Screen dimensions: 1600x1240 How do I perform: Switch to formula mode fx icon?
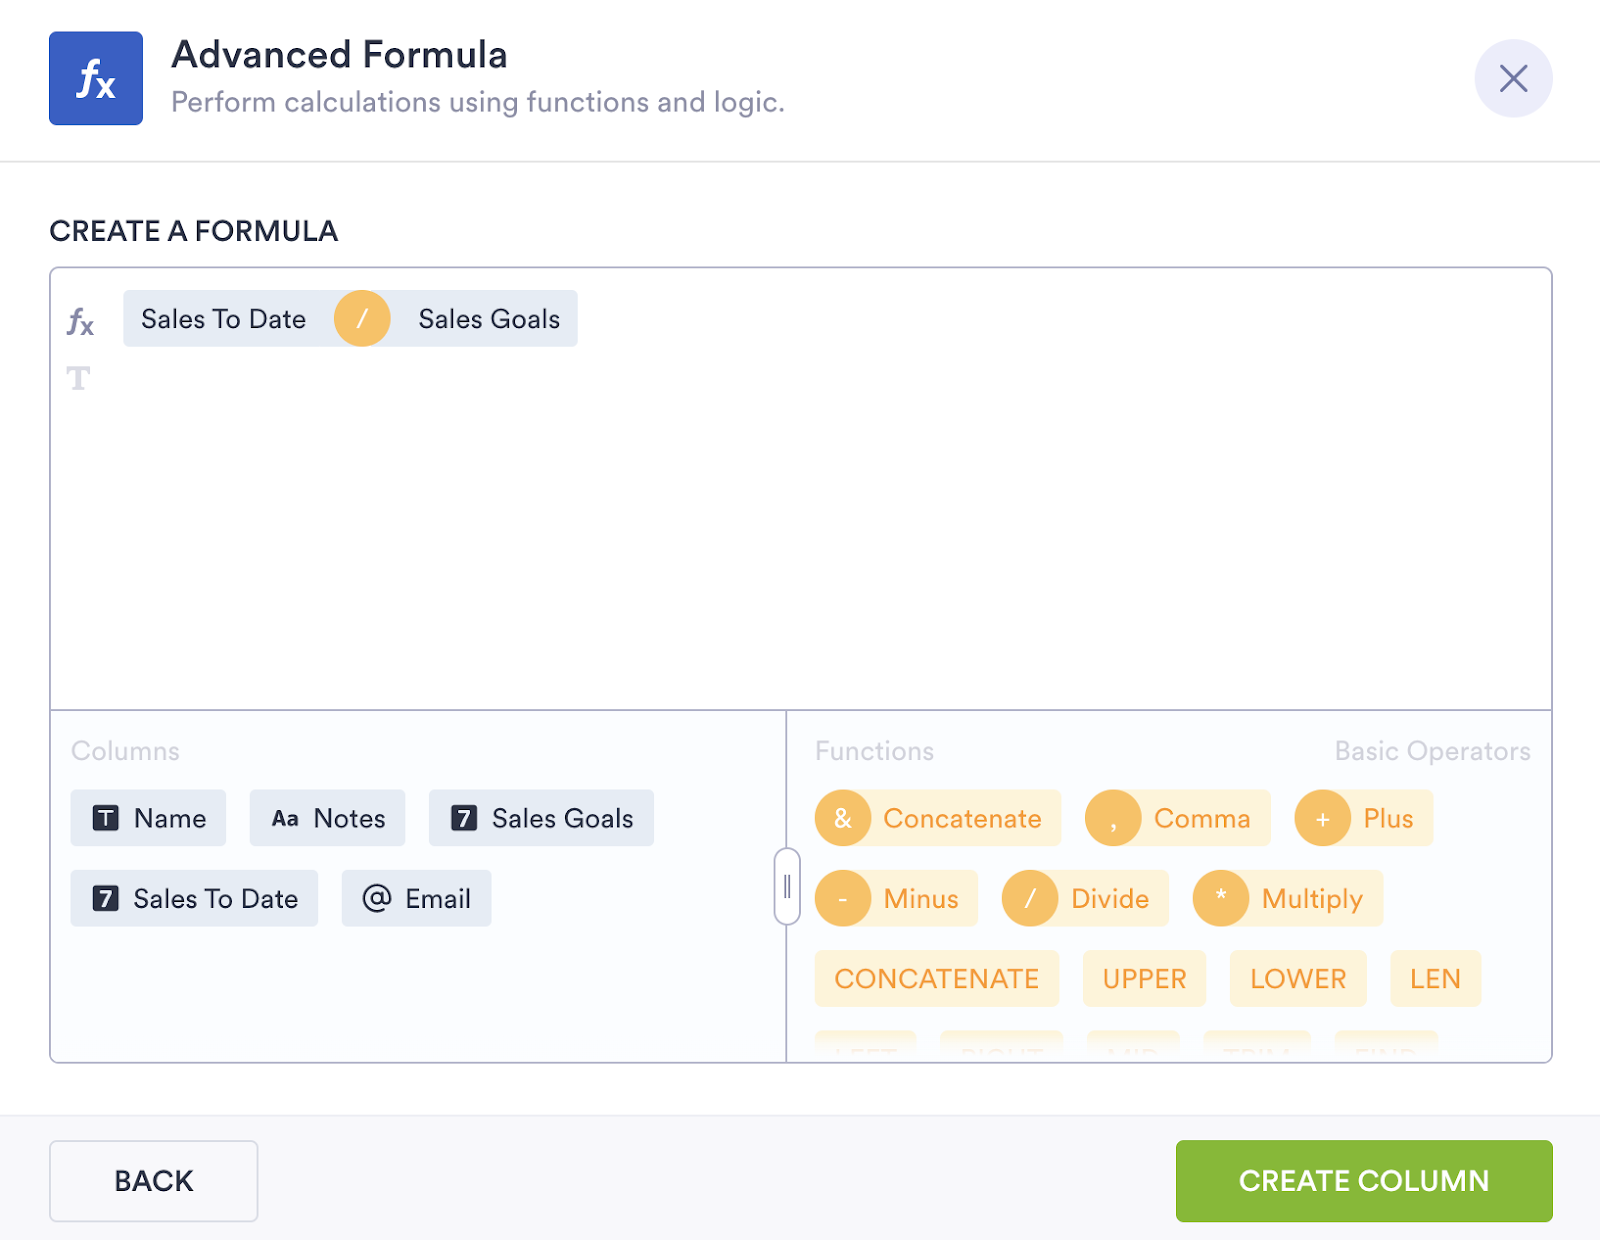click(80, 322)
